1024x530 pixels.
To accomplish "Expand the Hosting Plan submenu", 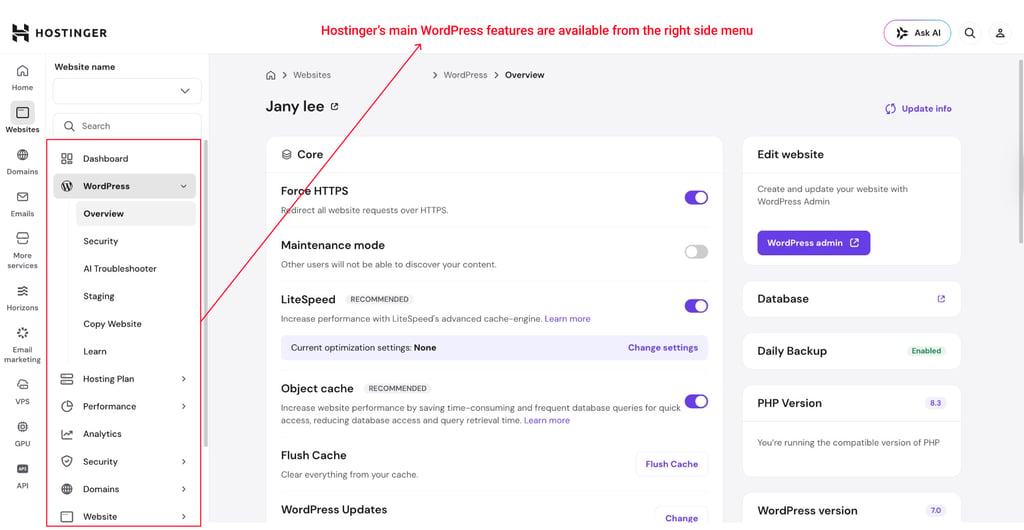I will [x=184, y=379].
